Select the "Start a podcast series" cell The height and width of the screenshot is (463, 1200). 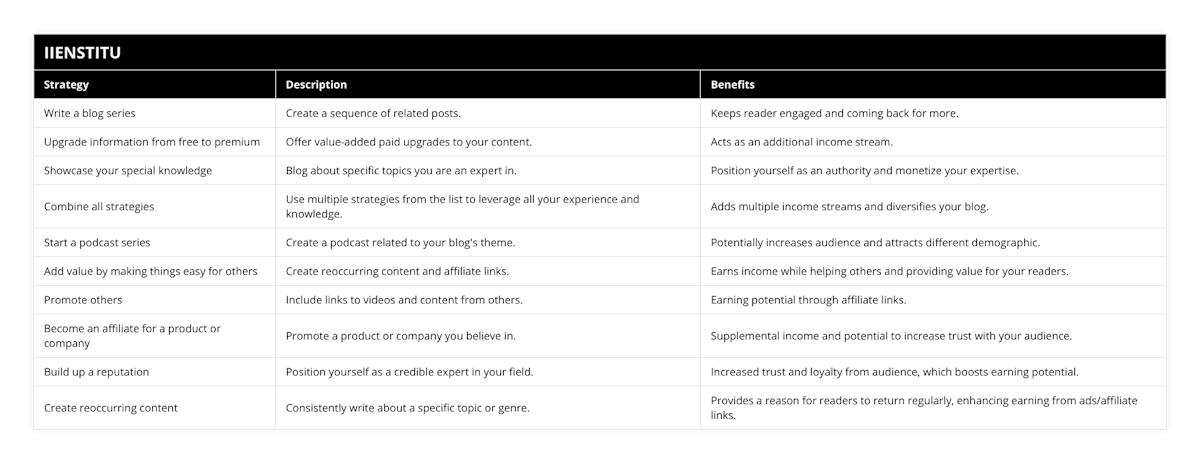click(97, 242)
